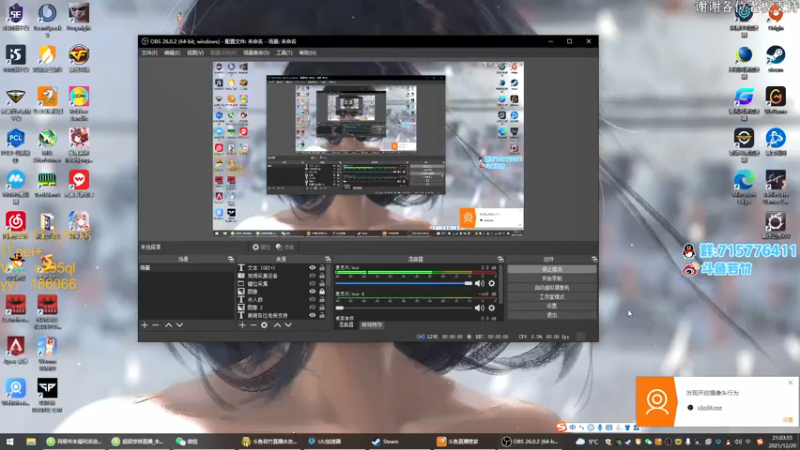This screenshot has height=450, width=800.
Task: Select the 场景 entry in the Scenes list
Action: point(186,267)
